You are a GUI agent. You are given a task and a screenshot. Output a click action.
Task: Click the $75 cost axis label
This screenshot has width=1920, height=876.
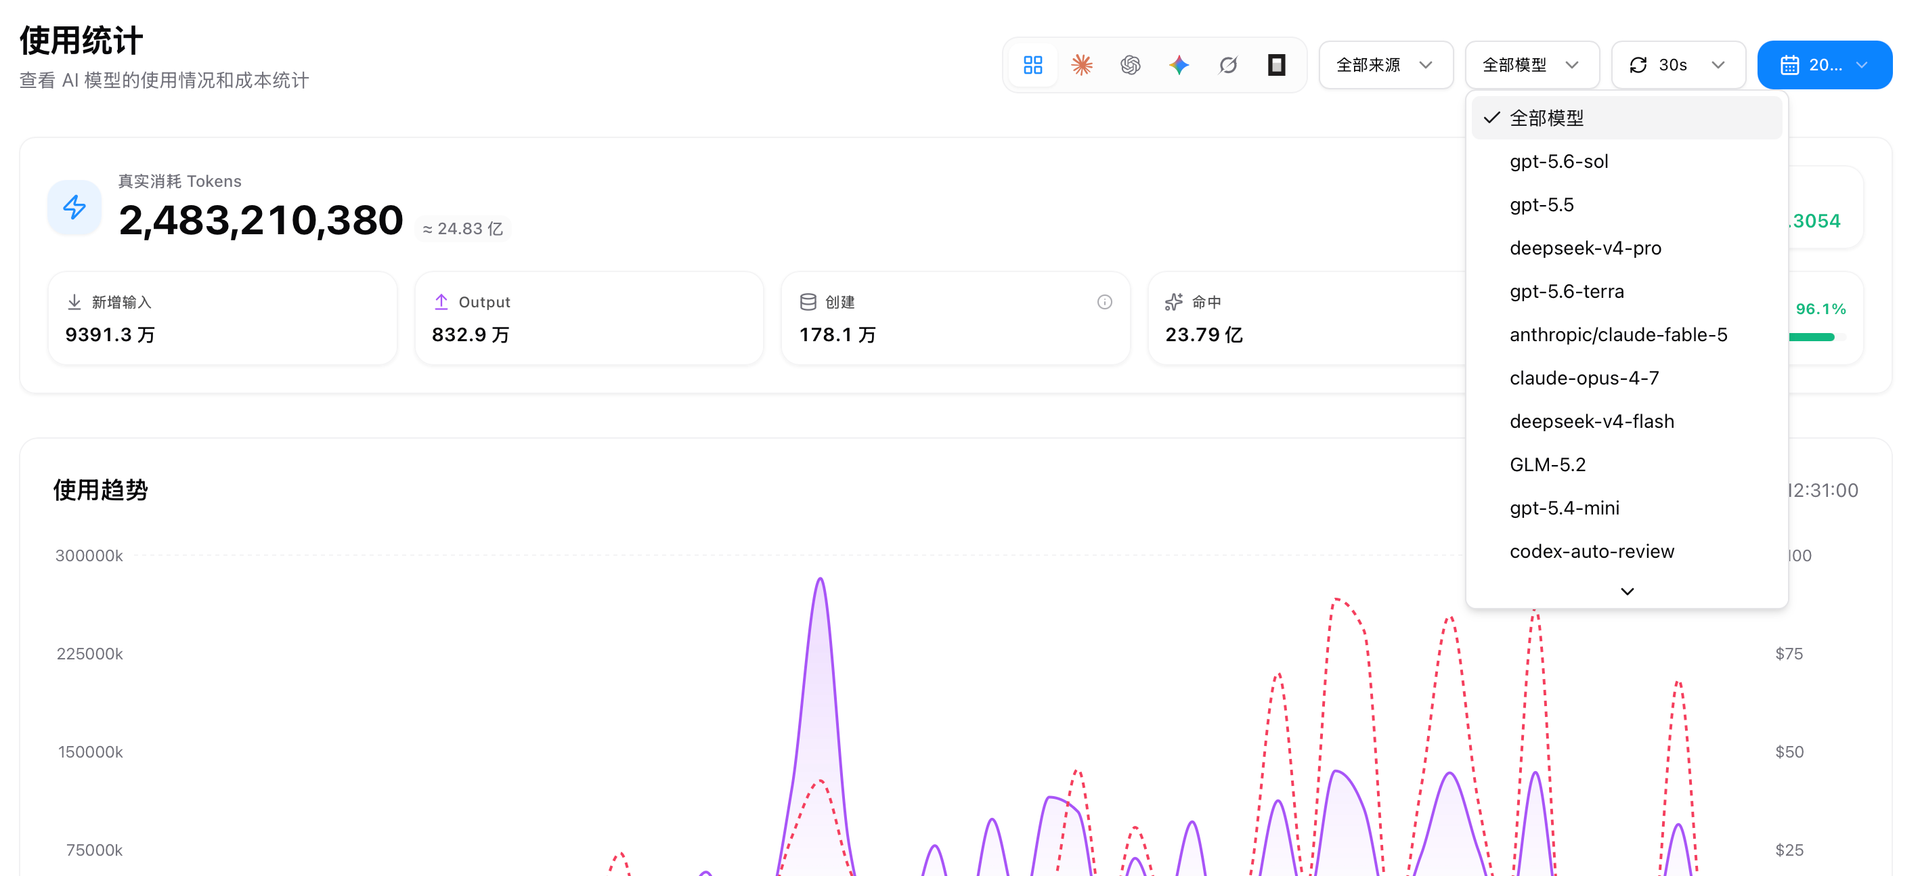point(1790,654)
